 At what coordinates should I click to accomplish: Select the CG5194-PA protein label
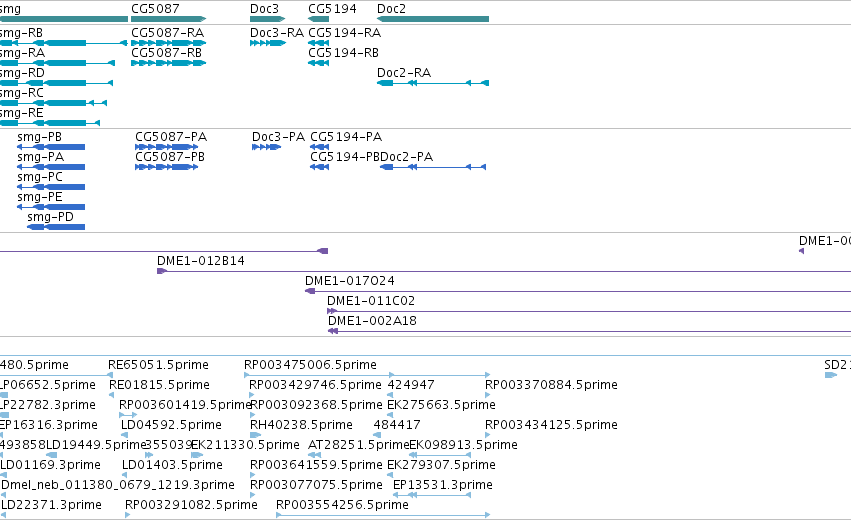(x=346, y=137)
